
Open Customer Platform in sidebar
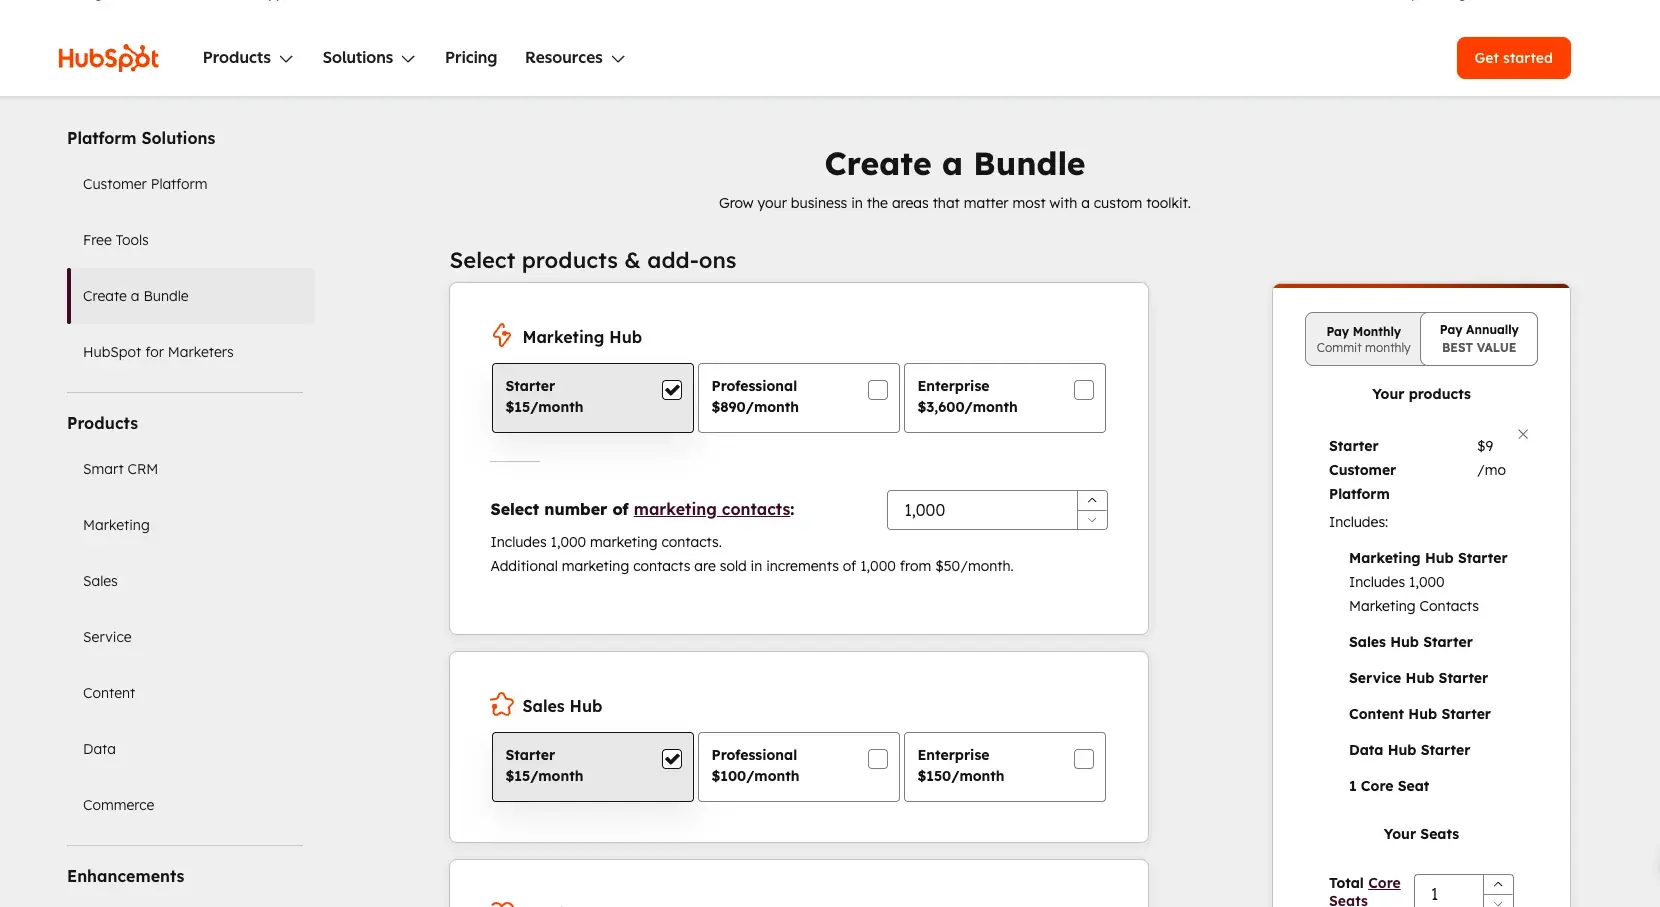click(145, 184)
